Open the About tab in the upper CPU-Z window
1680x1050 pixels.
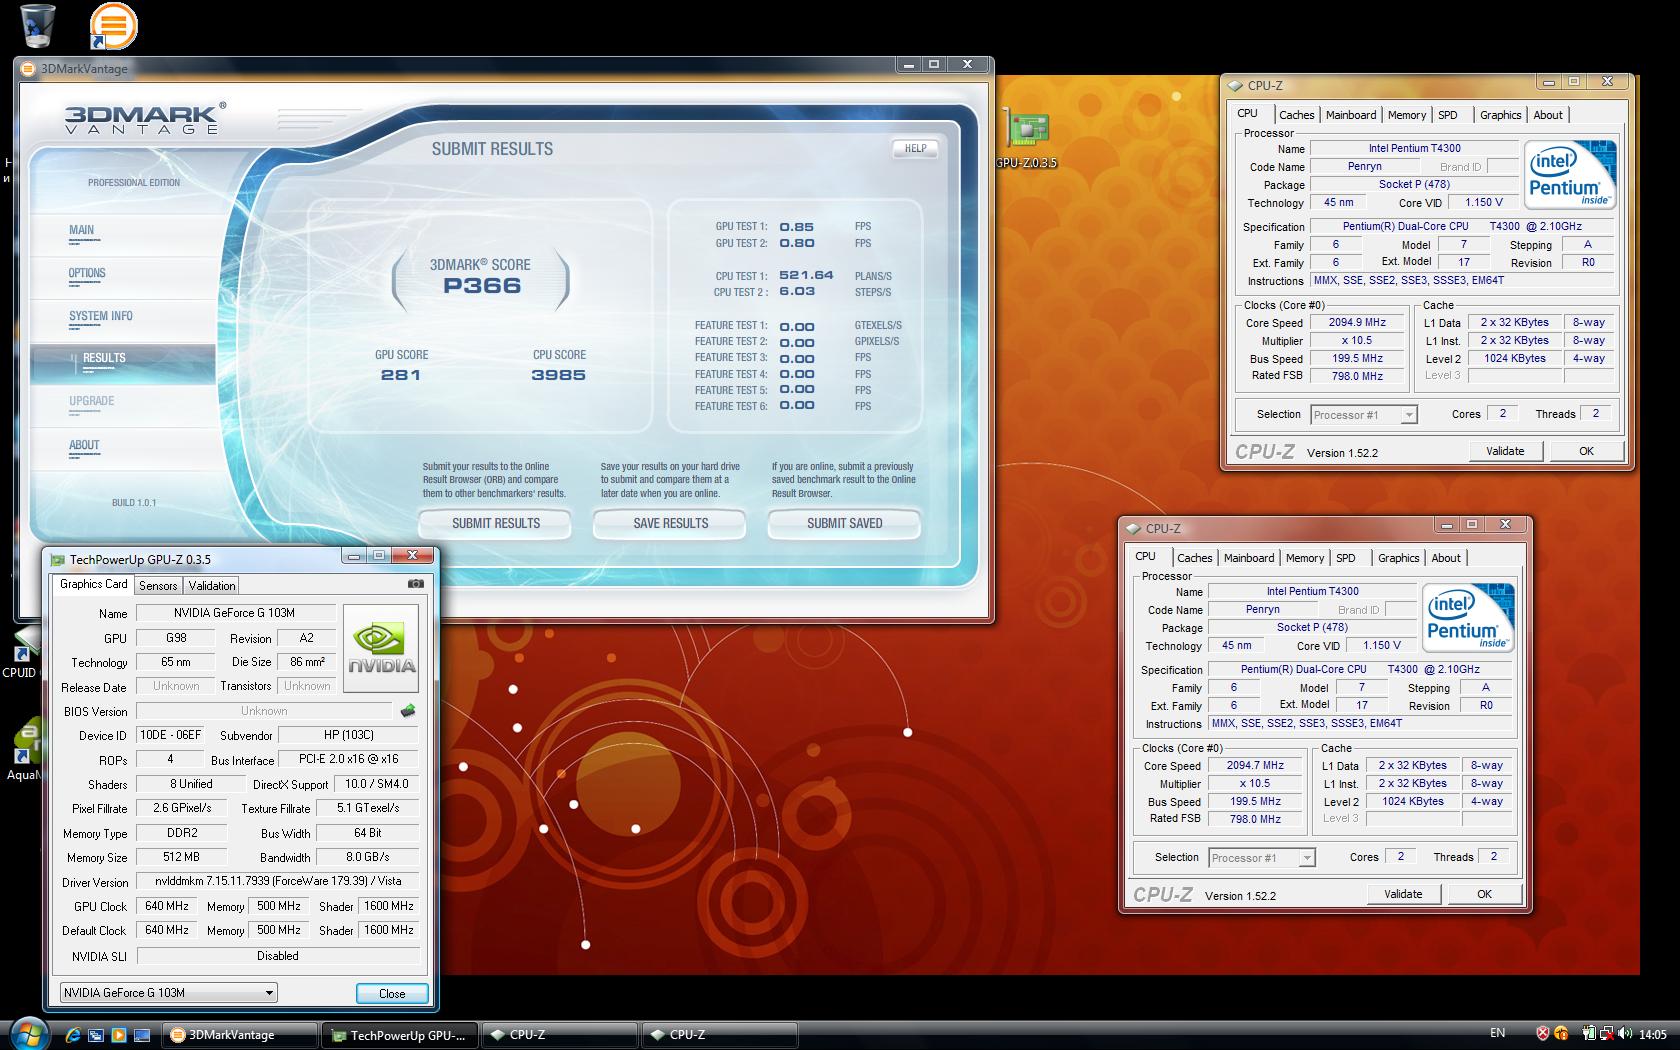1548,115
